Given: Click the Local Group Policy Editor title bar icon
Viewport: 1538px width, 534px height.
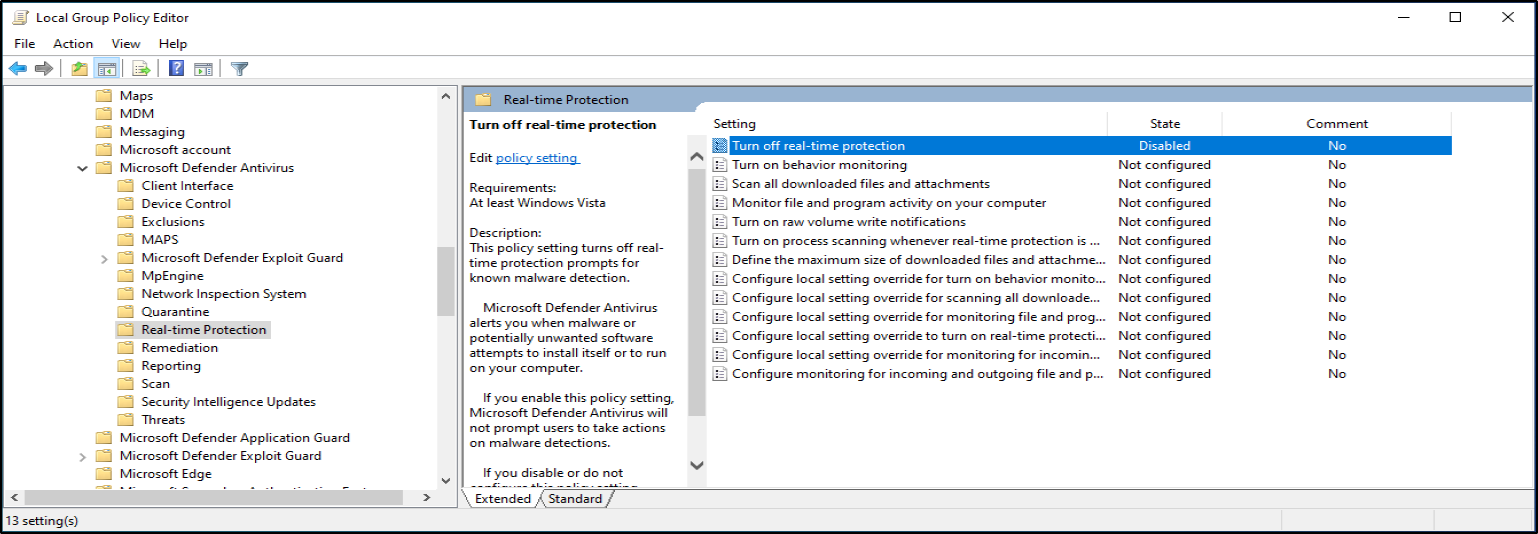Looking at the screenshot, I should click(20, 18).
